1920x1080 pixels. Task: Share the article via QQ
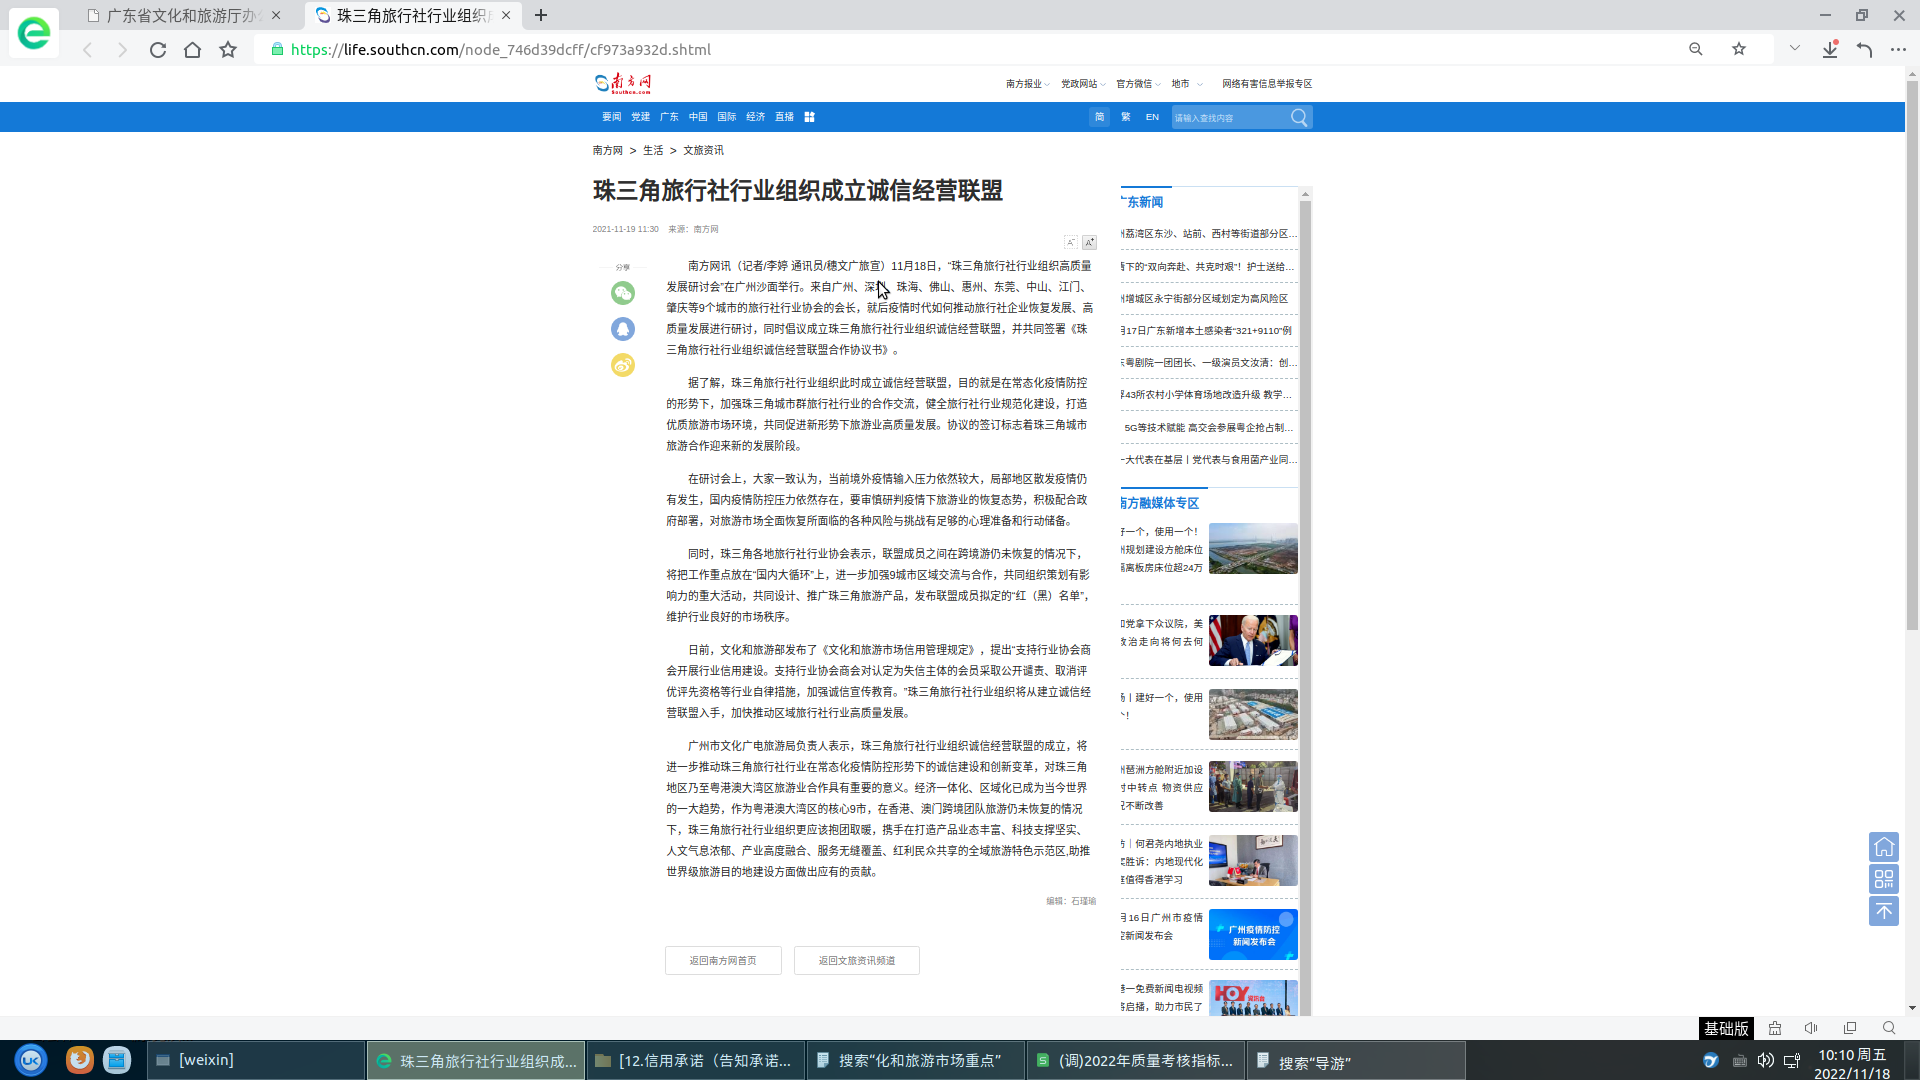pos(623,330)
